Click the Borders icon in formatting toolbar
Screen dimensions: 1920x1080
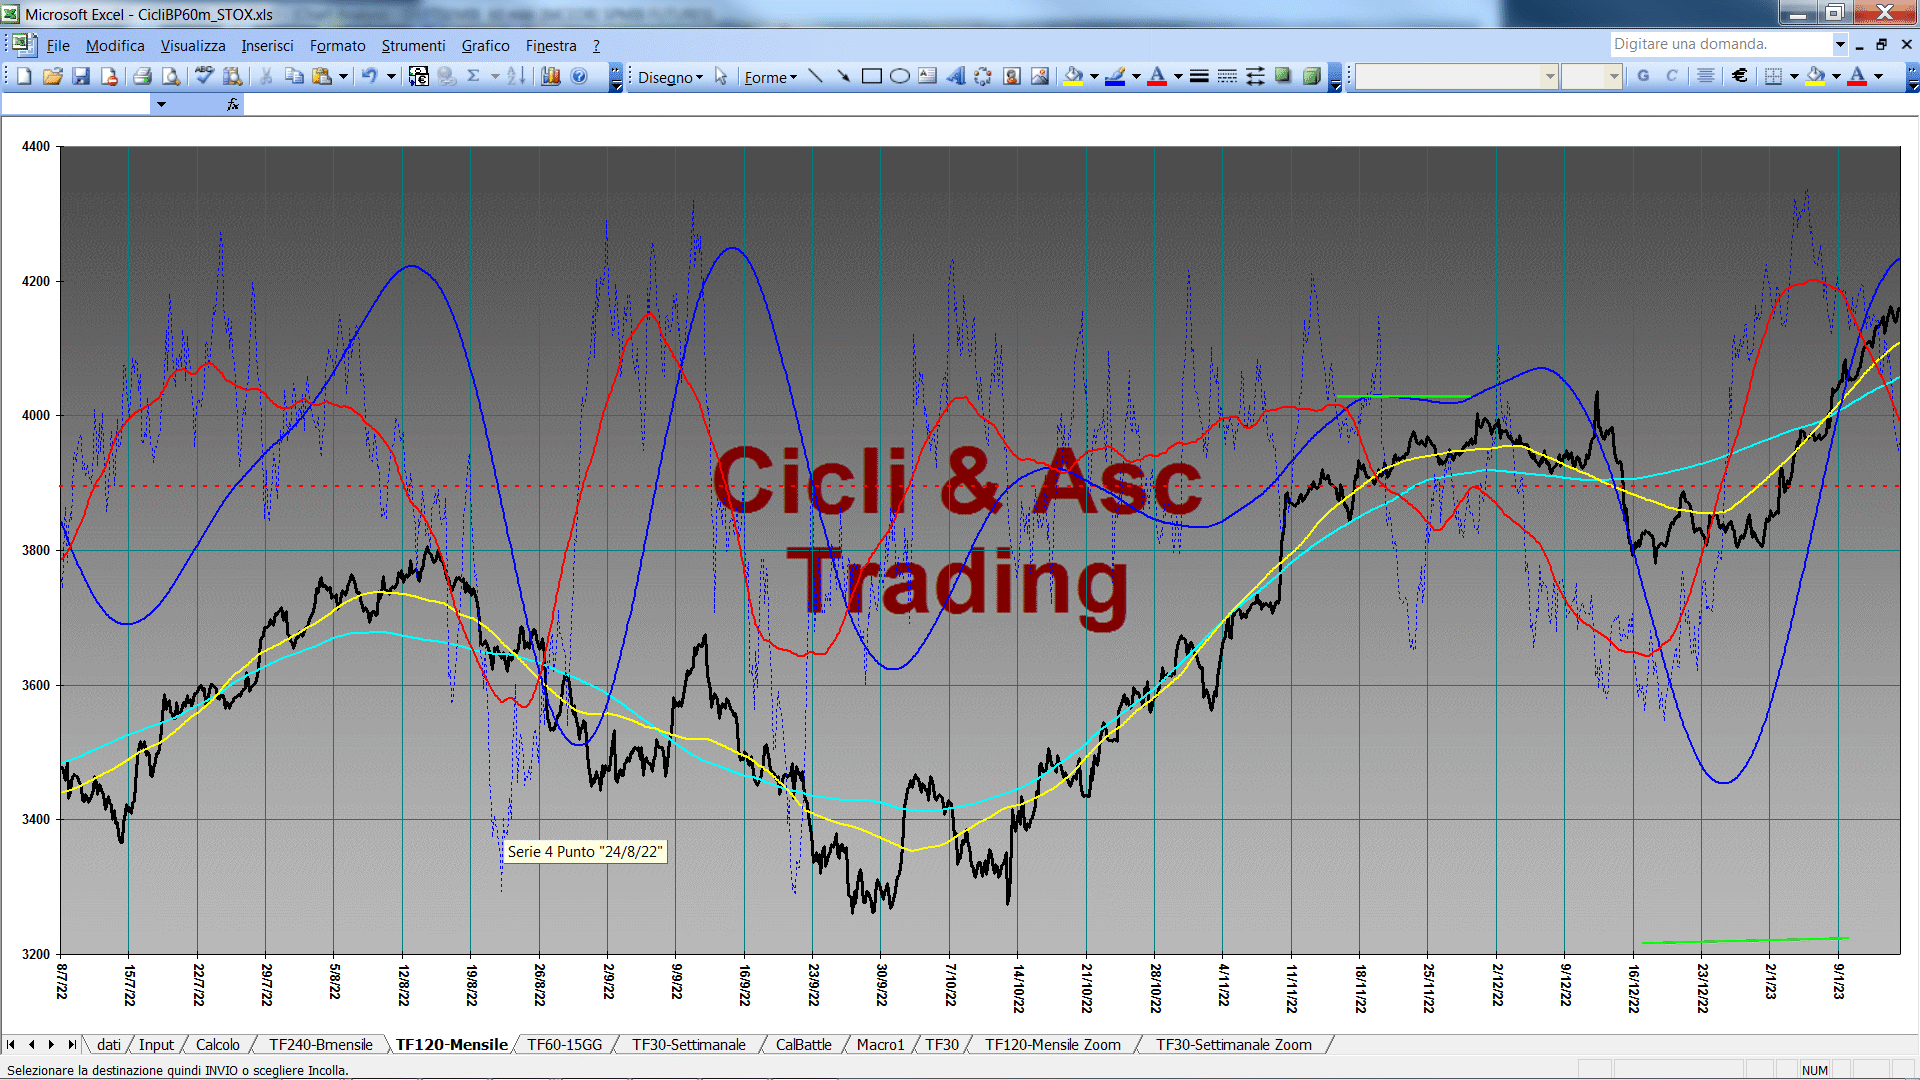pyautogui.click(x=1773, y=76)
